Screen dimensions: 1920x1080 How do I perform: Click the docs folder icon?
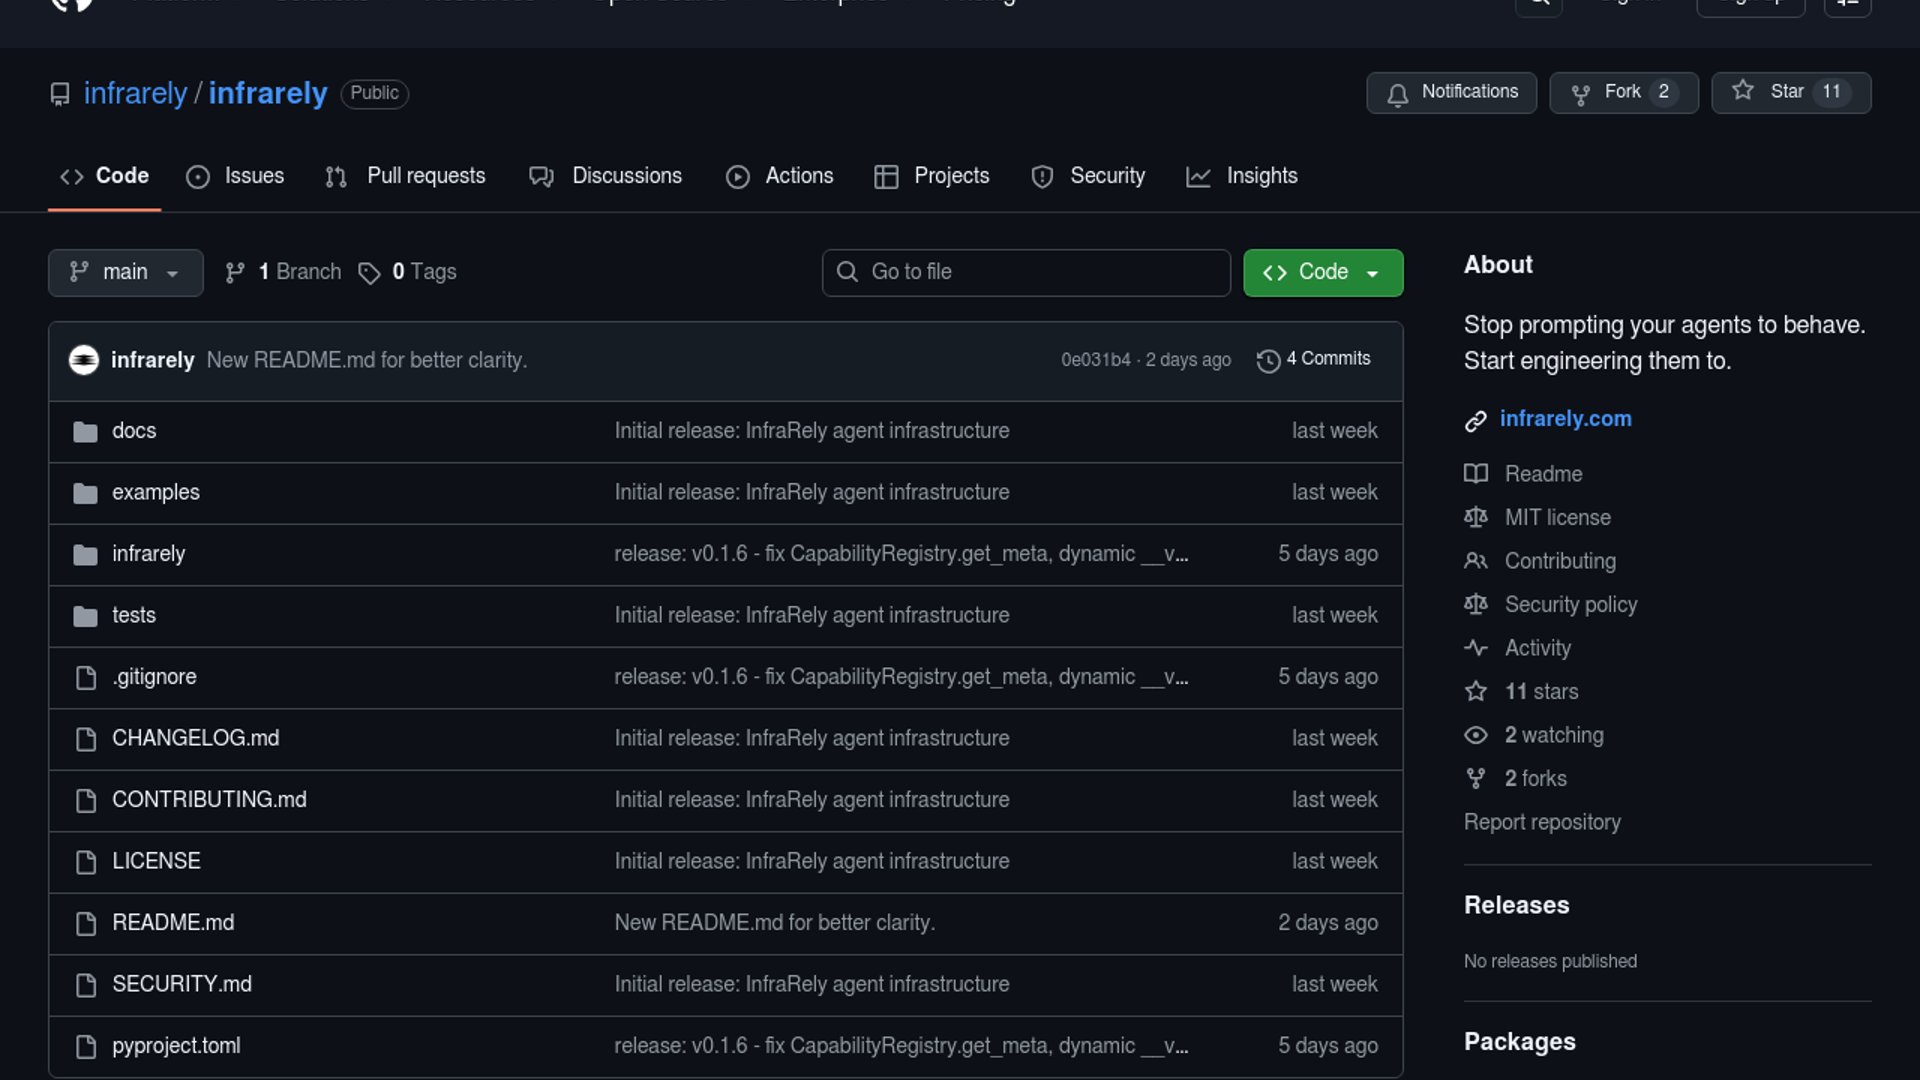click(86, 431)
